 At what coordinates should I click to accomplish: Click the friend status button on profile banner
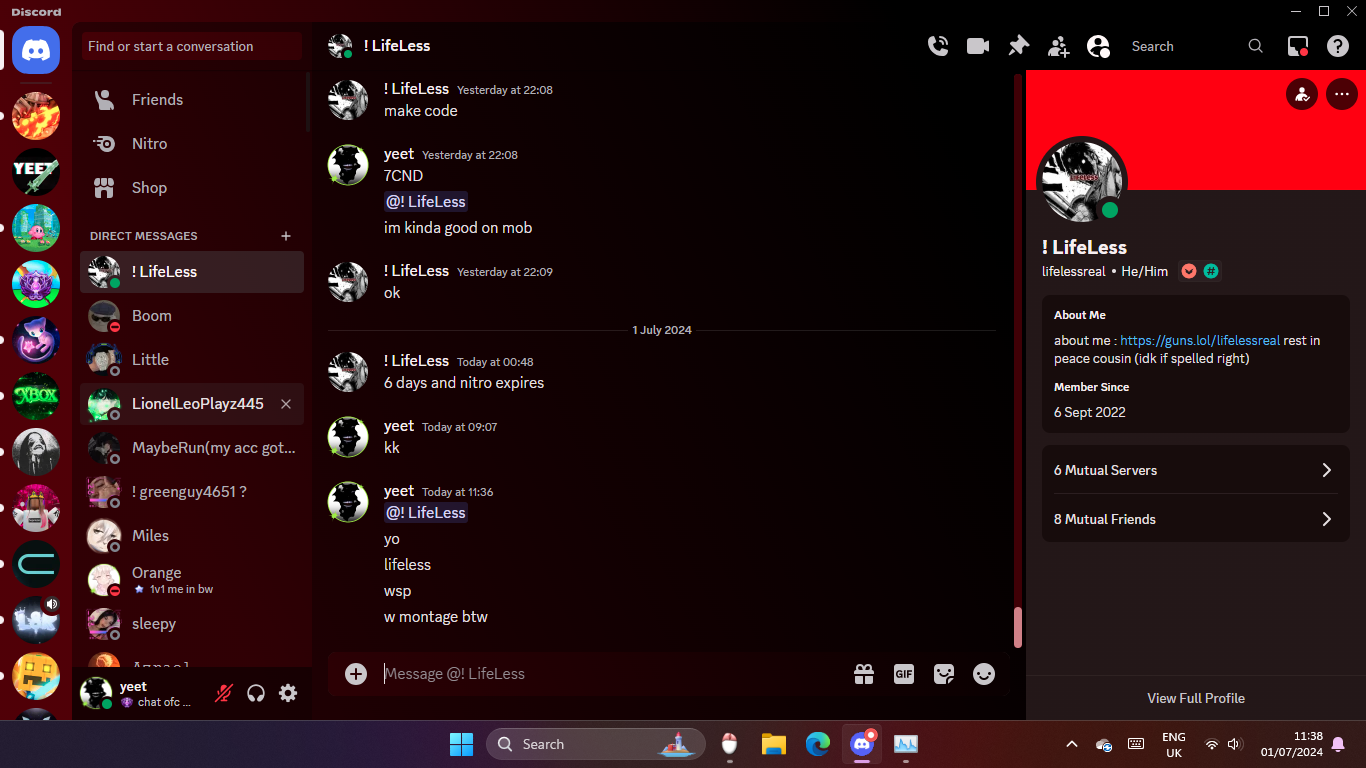coord(1301,95)
